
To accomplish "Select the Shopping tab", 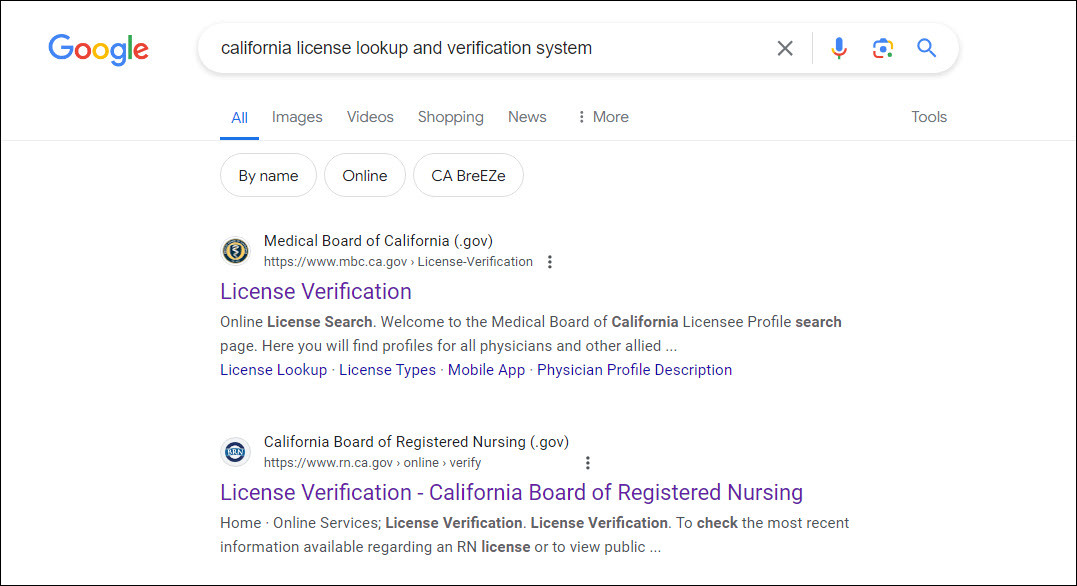I will pyautogui.click(x=450, y=117).
